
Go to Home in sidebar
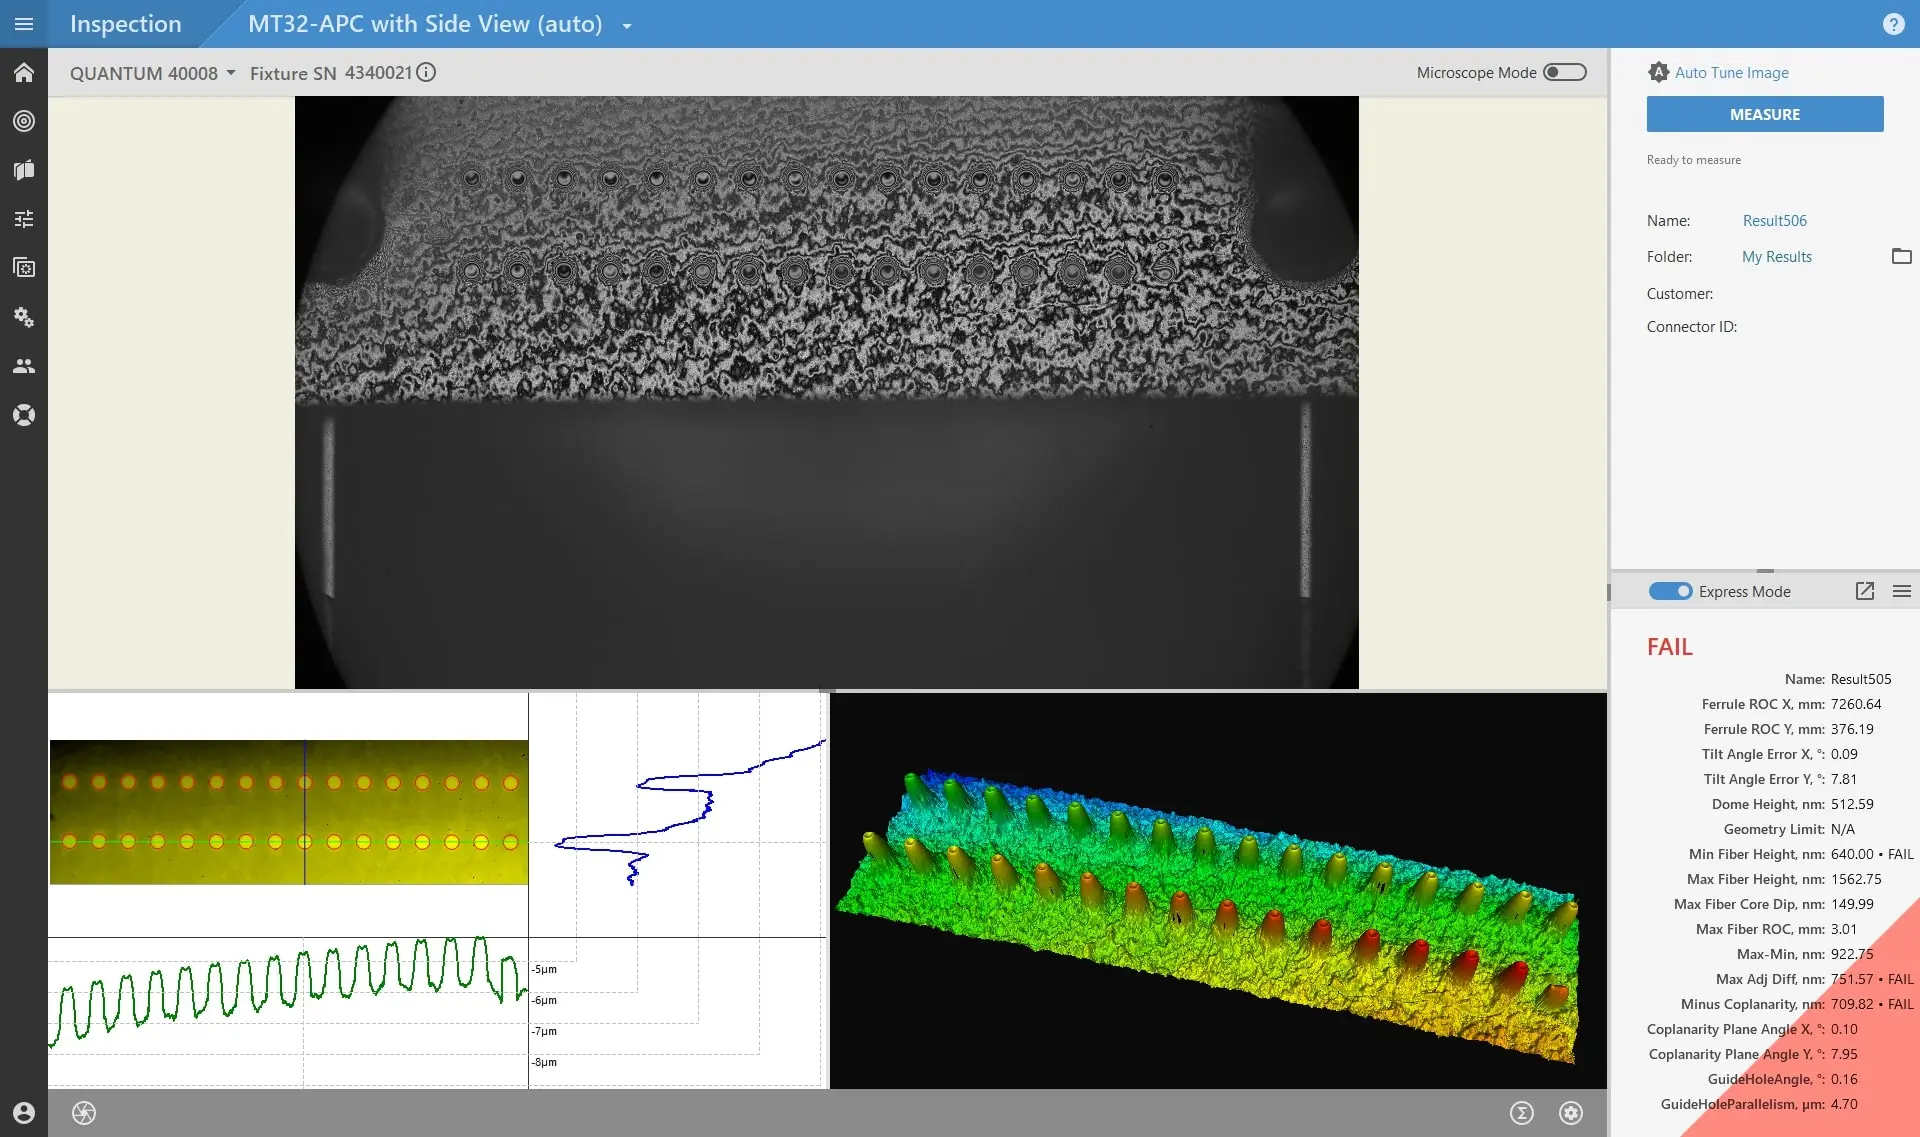pos(24,73)
